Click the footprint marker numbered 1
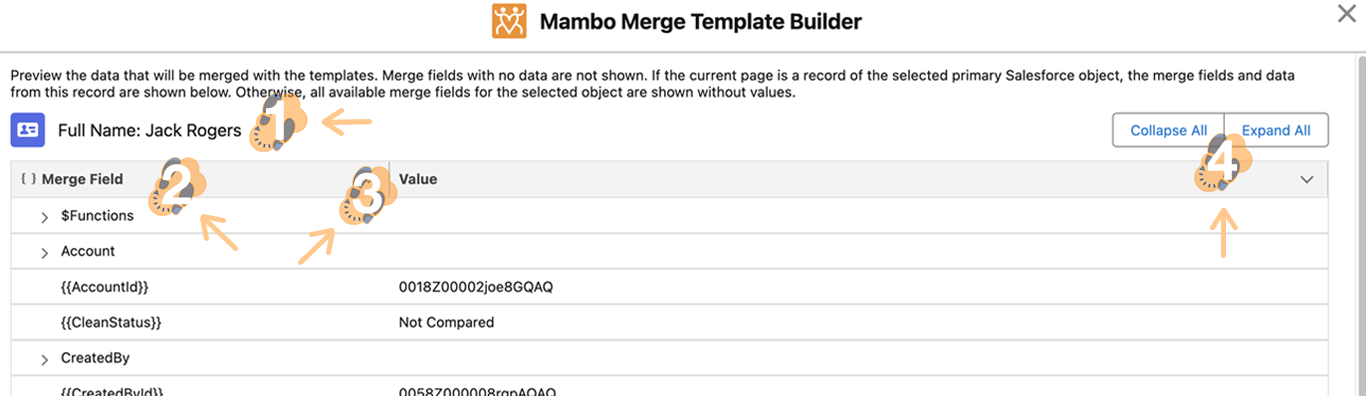 (x=277, y=122)
